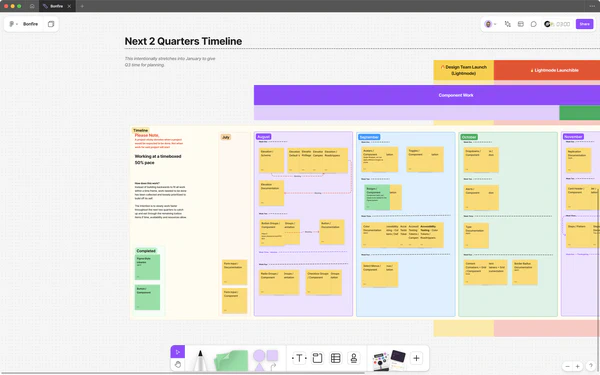The image size is (600, 375).
Task: Select the Button Component green sticky in Completed
Action: point(147,297)
